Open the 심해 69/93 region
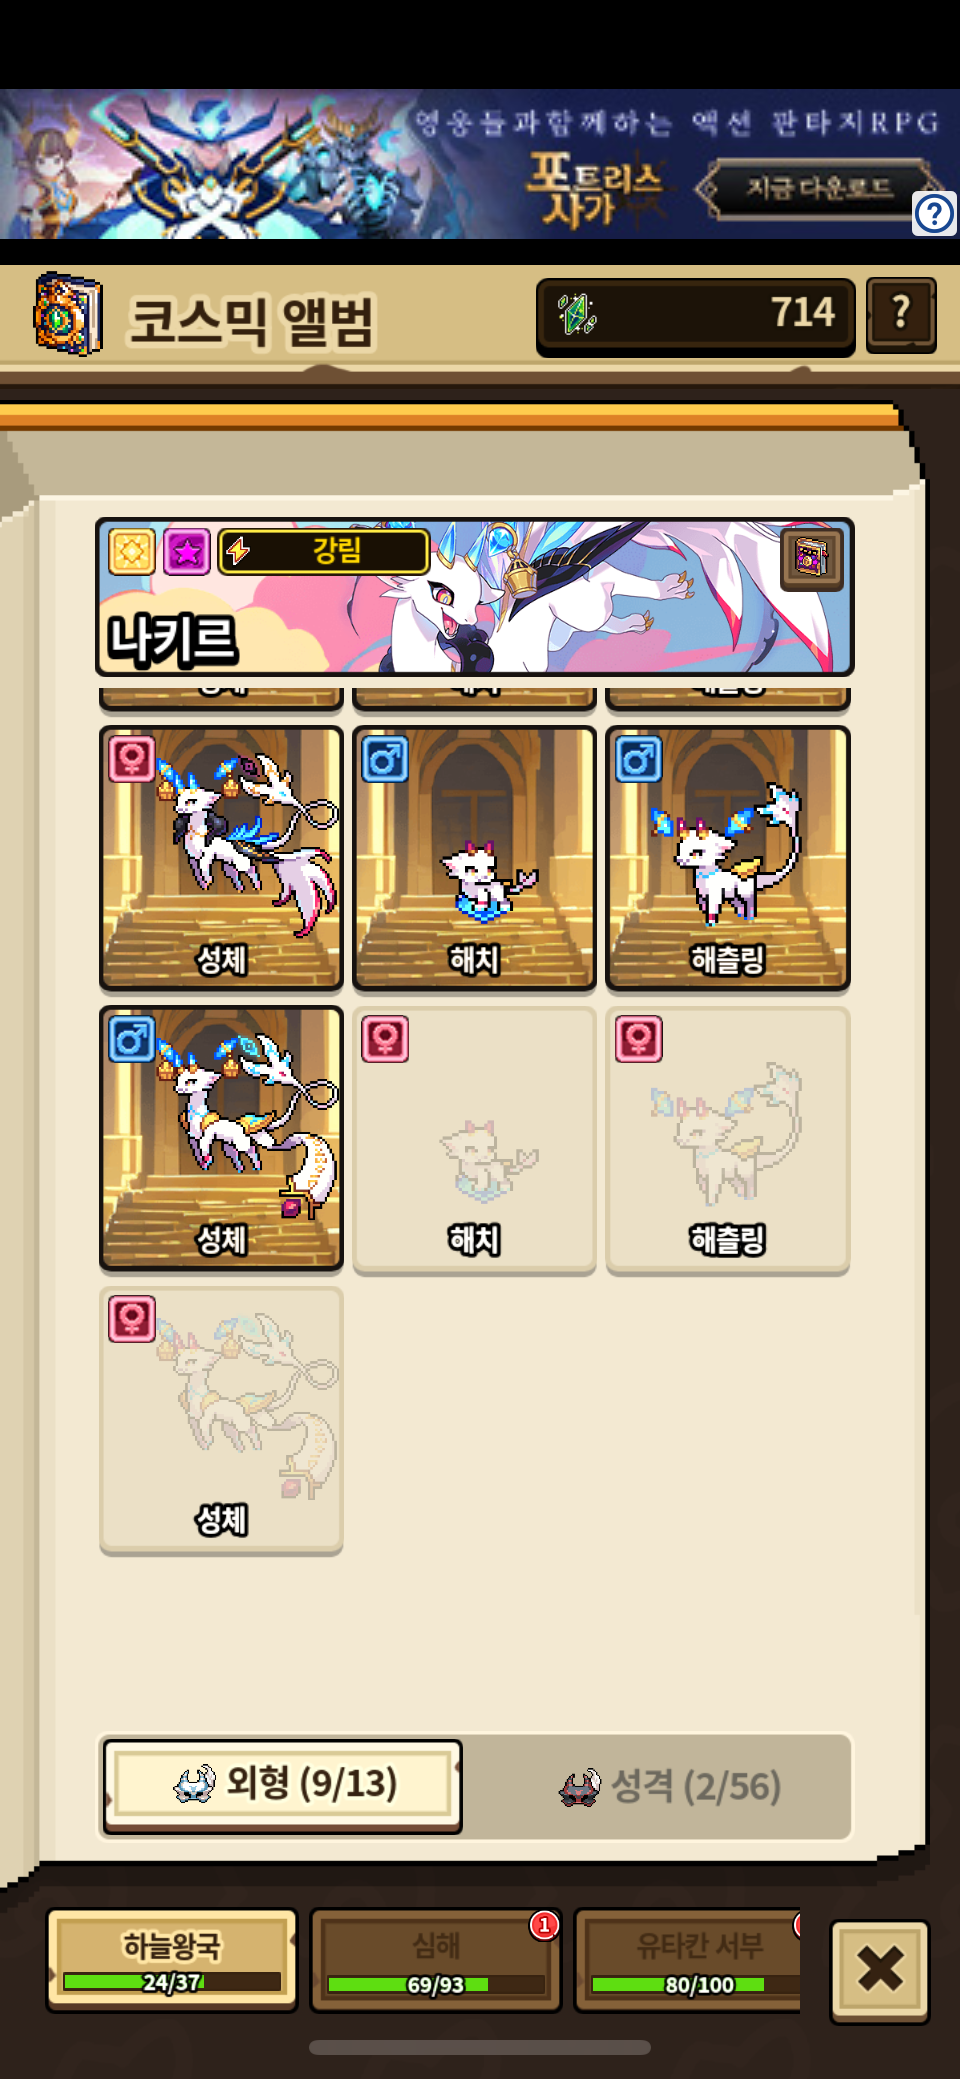This screenshot has width=960, height=2079. [436, 1960]
